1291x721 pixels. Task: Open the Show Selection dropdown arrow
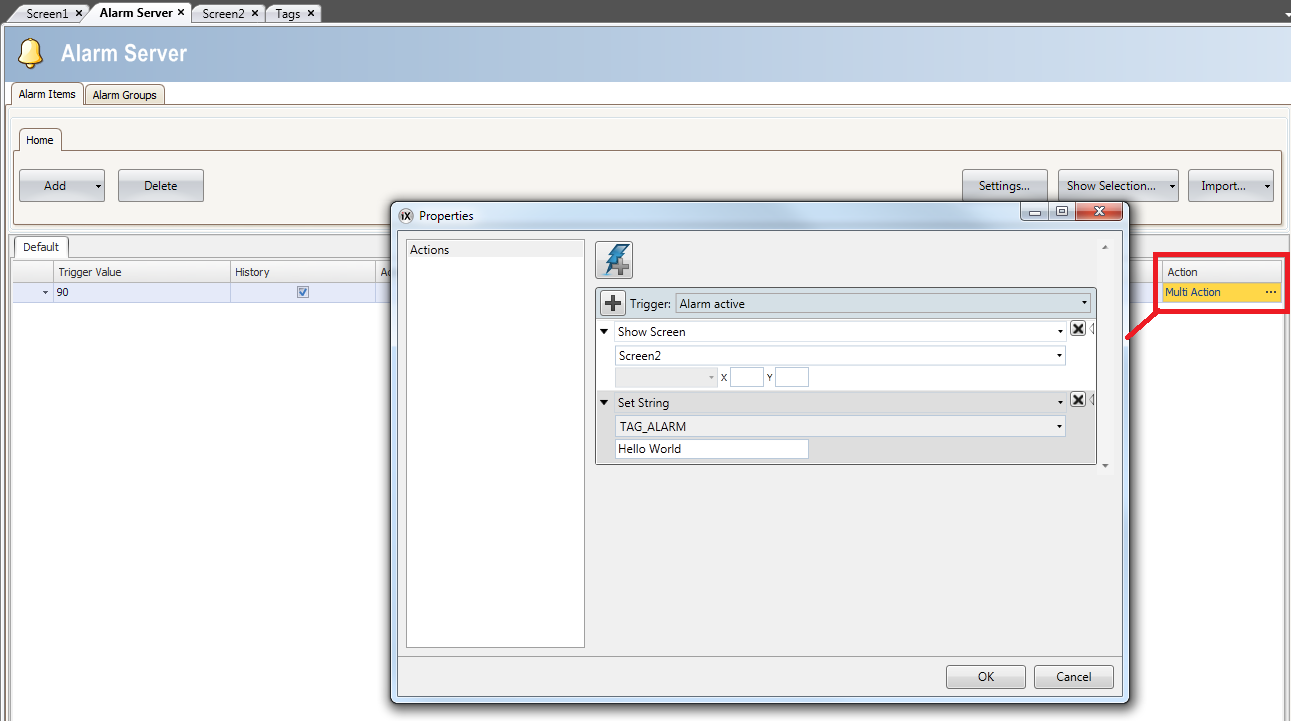(x=1171, y=186)
